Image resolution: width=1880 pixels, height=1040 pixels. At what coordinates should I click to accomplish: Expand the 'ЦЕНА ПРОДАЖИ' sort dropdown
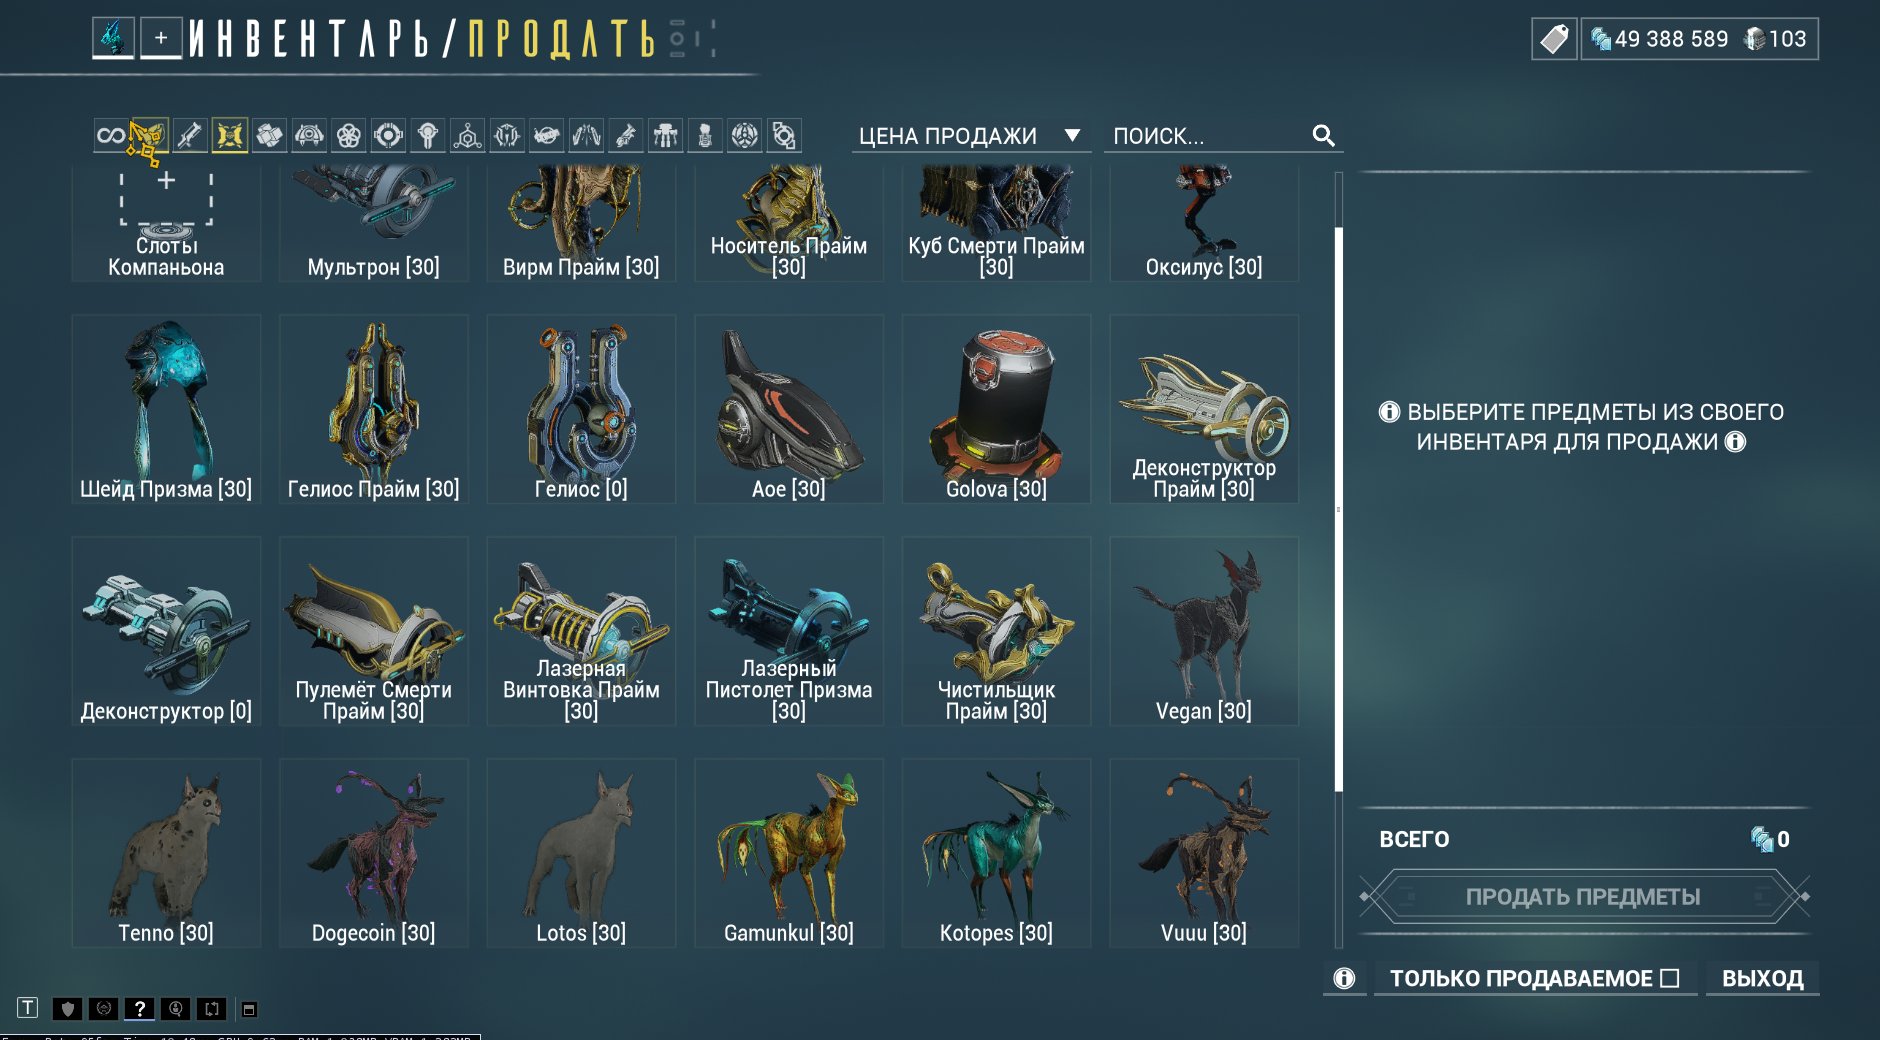(970, 136)
